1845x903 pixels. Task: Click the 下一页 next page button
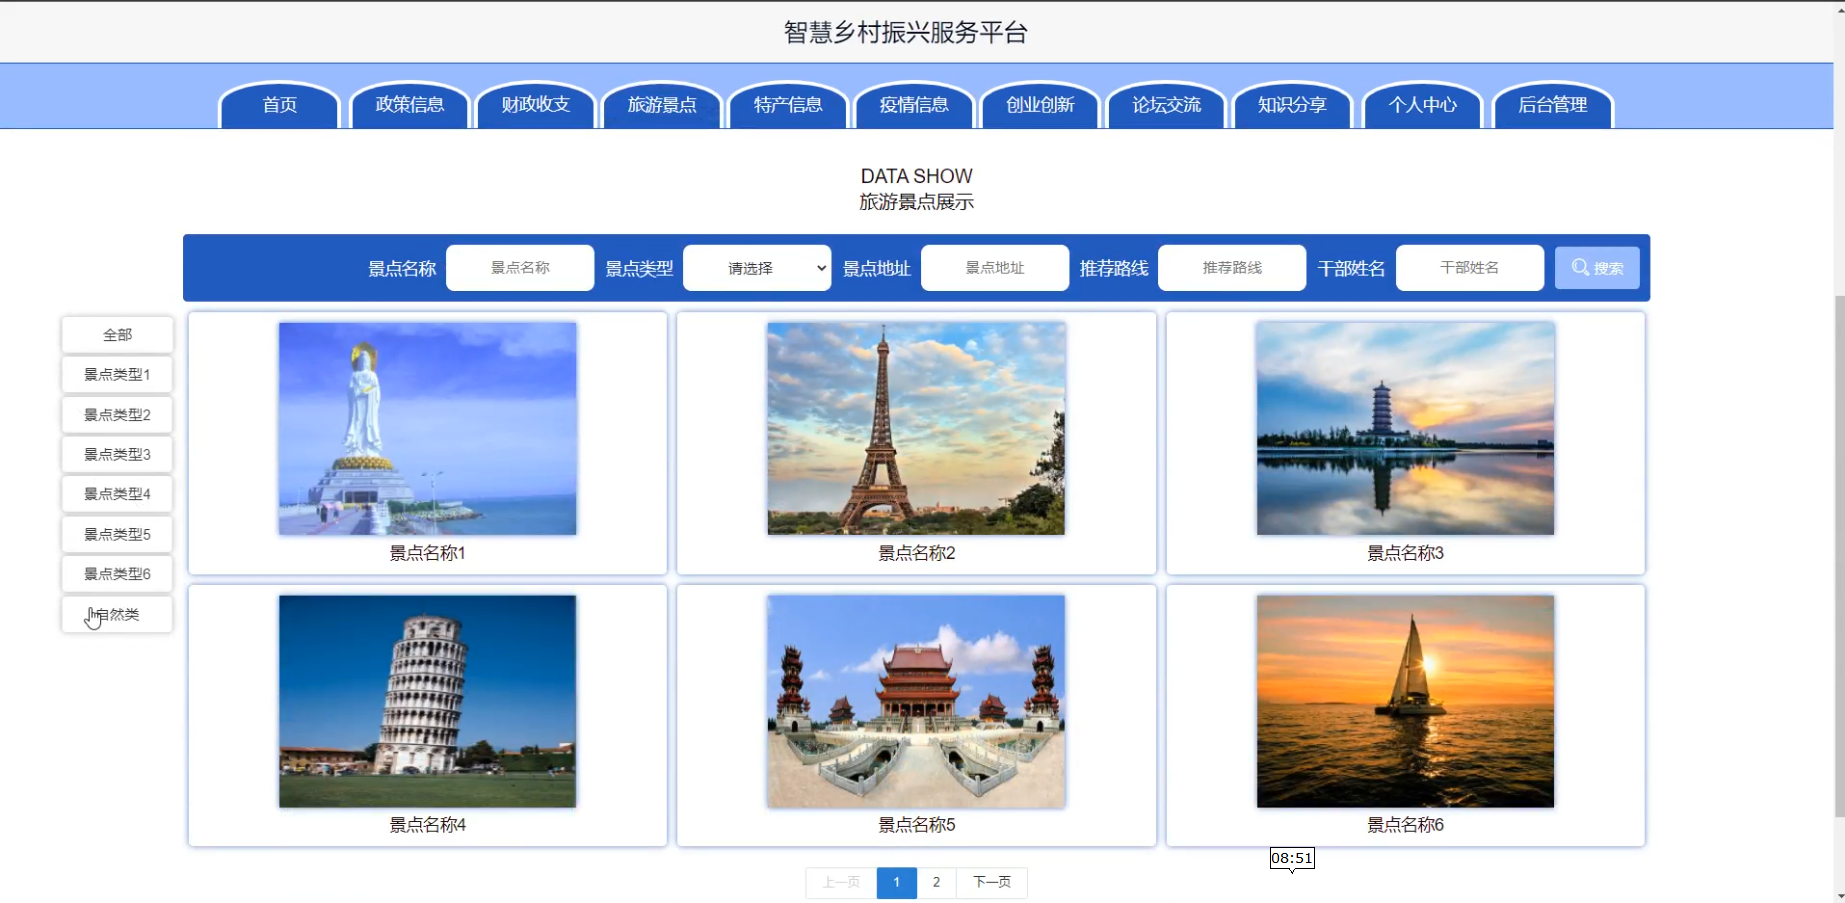(x=992, y=882)
